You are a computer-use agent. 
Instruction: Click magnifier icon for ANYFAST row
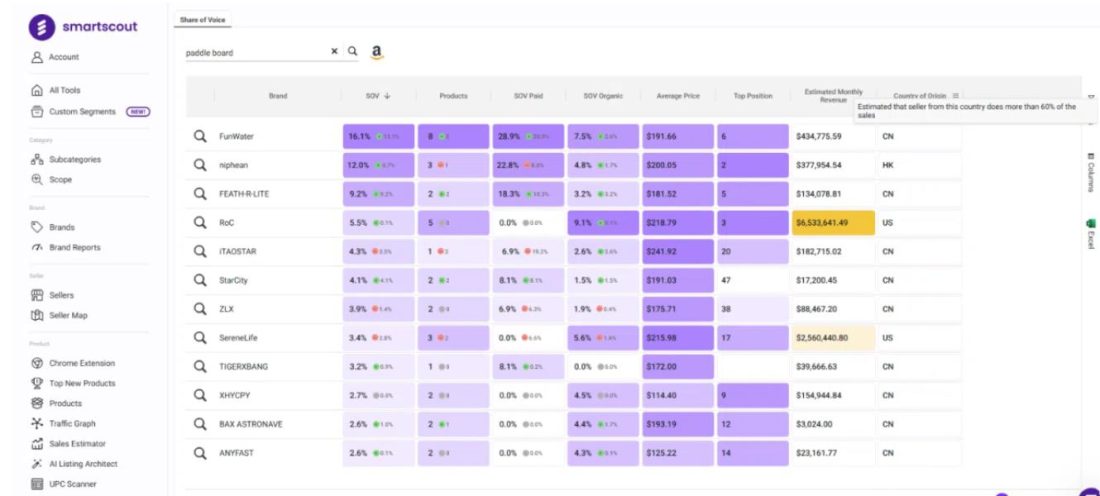click(200, 453)
